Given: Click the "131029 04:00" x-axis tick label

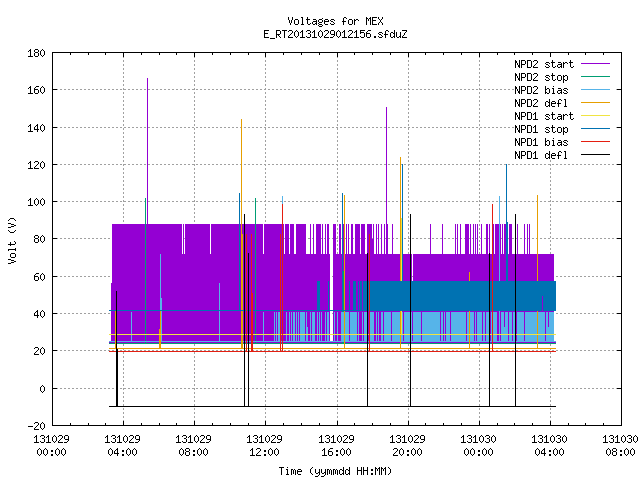Looking at the screenshot, I should point(122,446).
